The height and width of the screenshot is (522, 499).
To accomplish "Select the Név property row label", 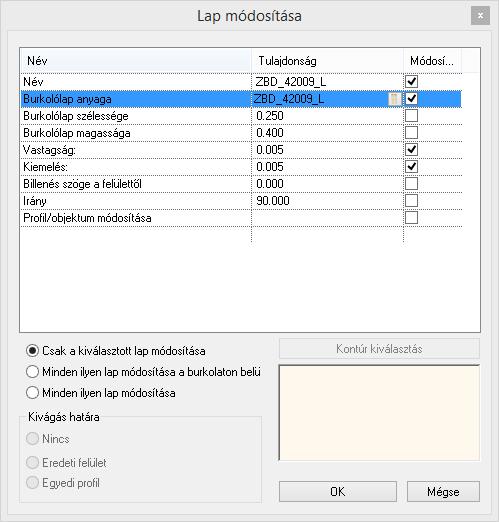I will pos(33,82).
